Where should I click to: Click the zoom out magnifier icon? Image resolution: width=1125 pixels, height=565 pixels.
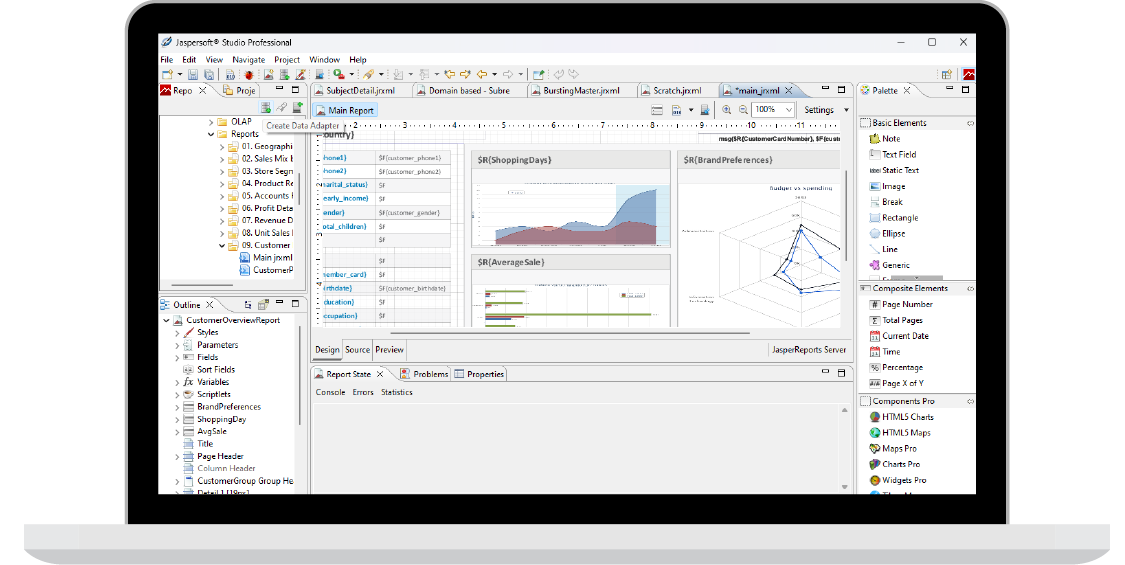click(743, 110)
